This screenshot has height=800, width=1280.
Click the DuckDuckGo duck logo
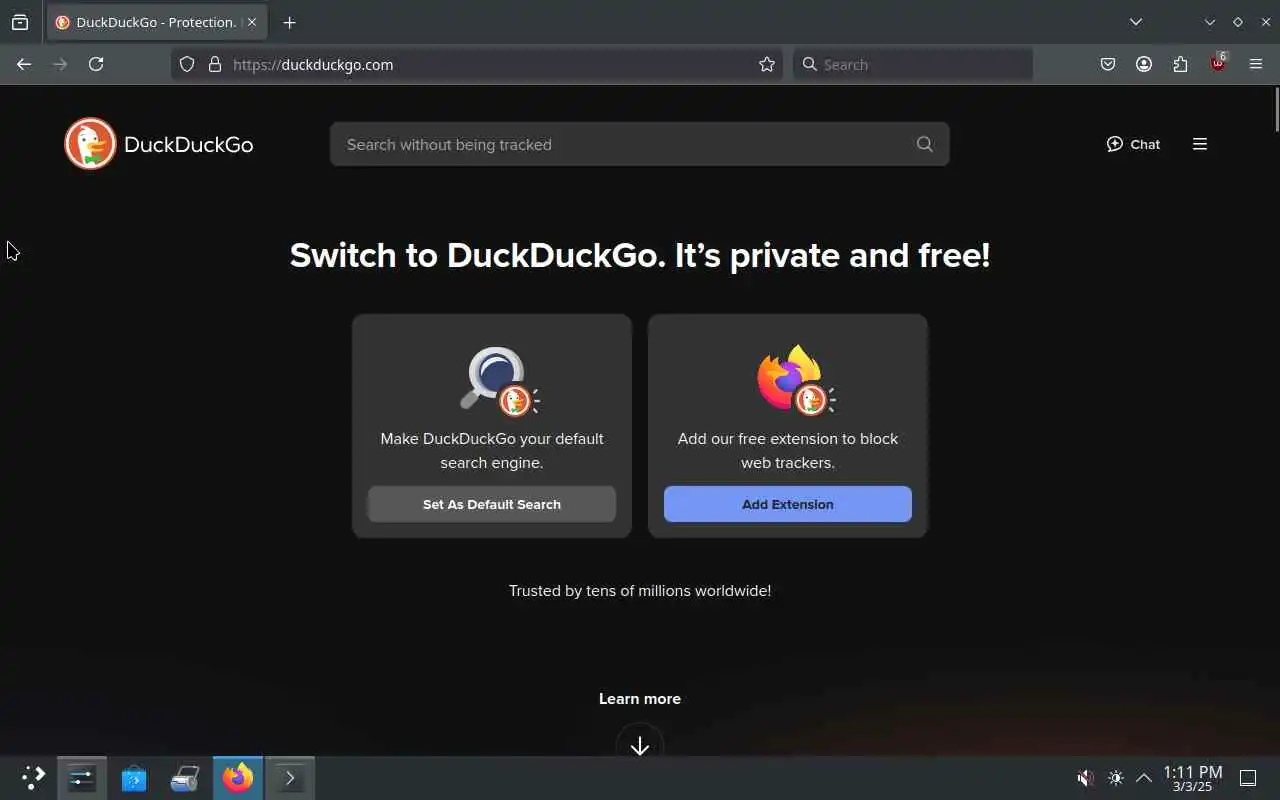click(x=90, y=144)
